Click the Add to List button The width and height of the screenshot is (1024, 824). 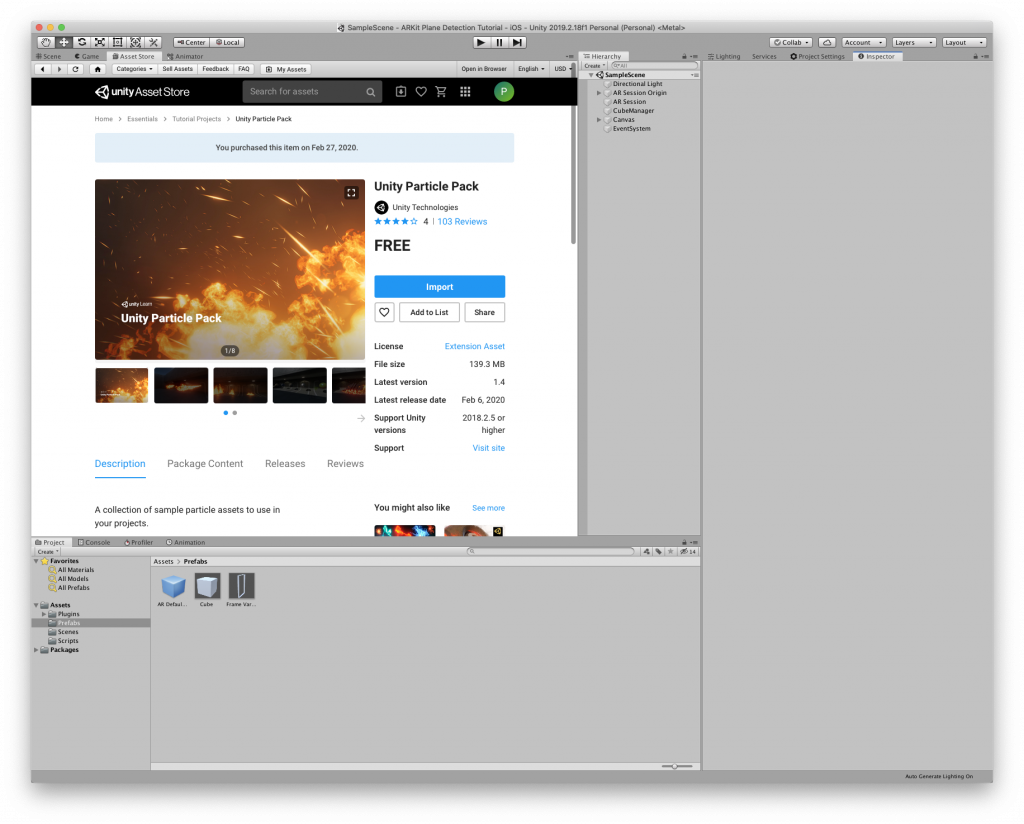(430, 313)
